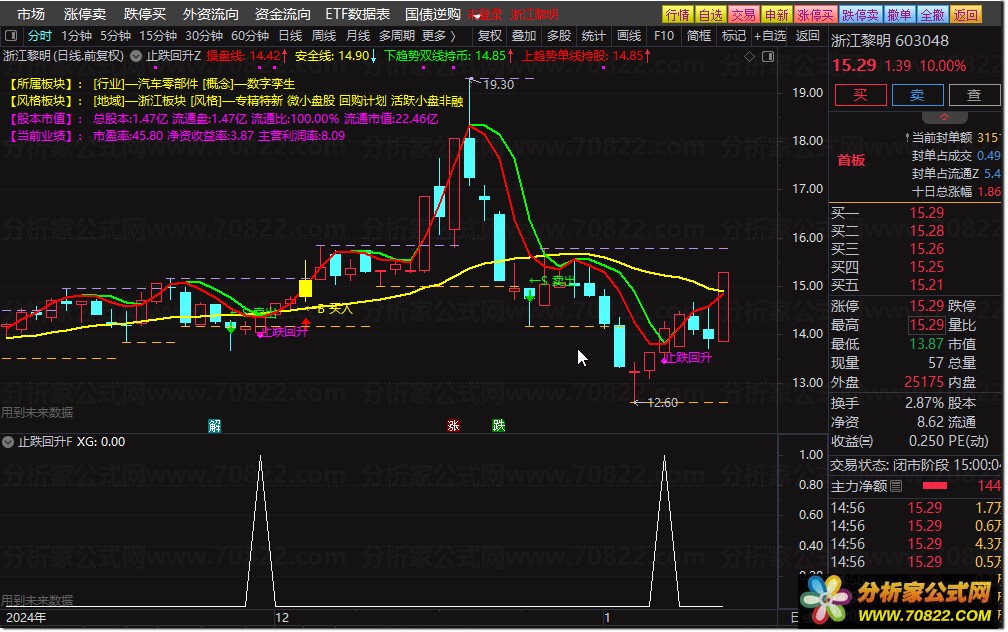
Task: Click the 净资 8.62 value
Action: [930, 422]
